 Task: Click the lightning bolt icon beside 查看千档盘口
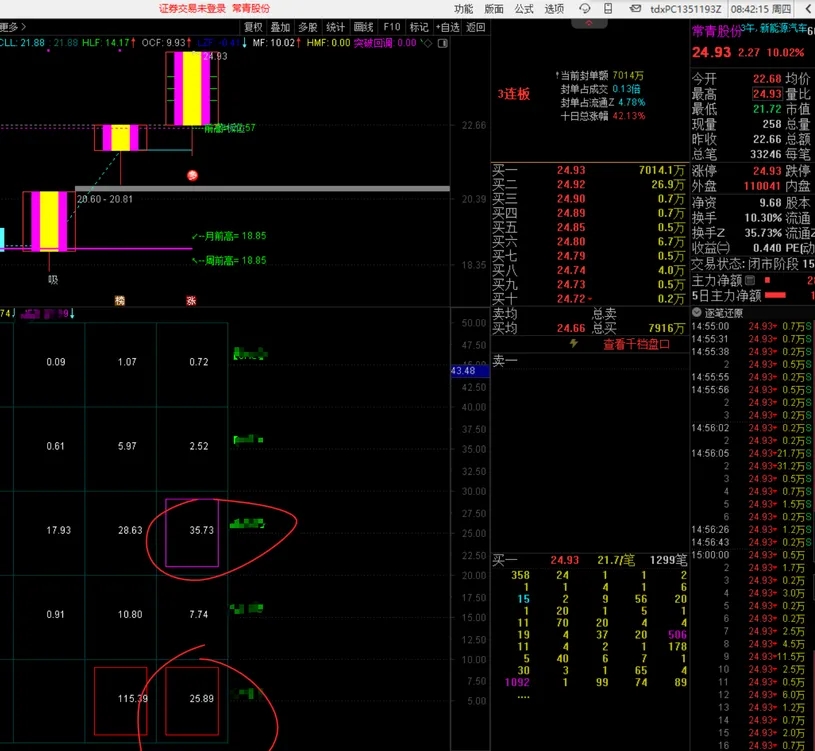click(x=573, y=344)
